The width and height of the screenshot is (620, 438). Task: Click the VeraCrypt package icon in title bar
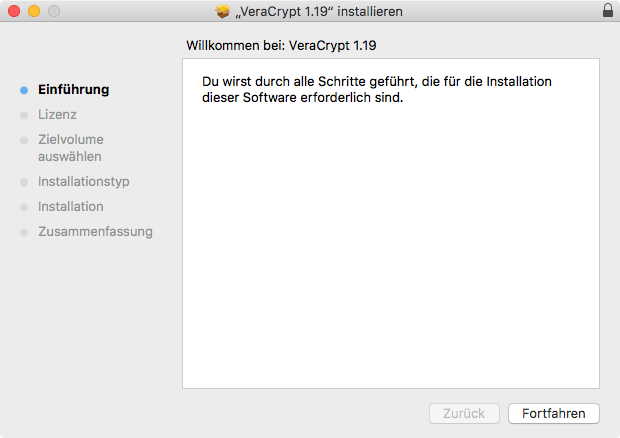[x=222, y=11]
